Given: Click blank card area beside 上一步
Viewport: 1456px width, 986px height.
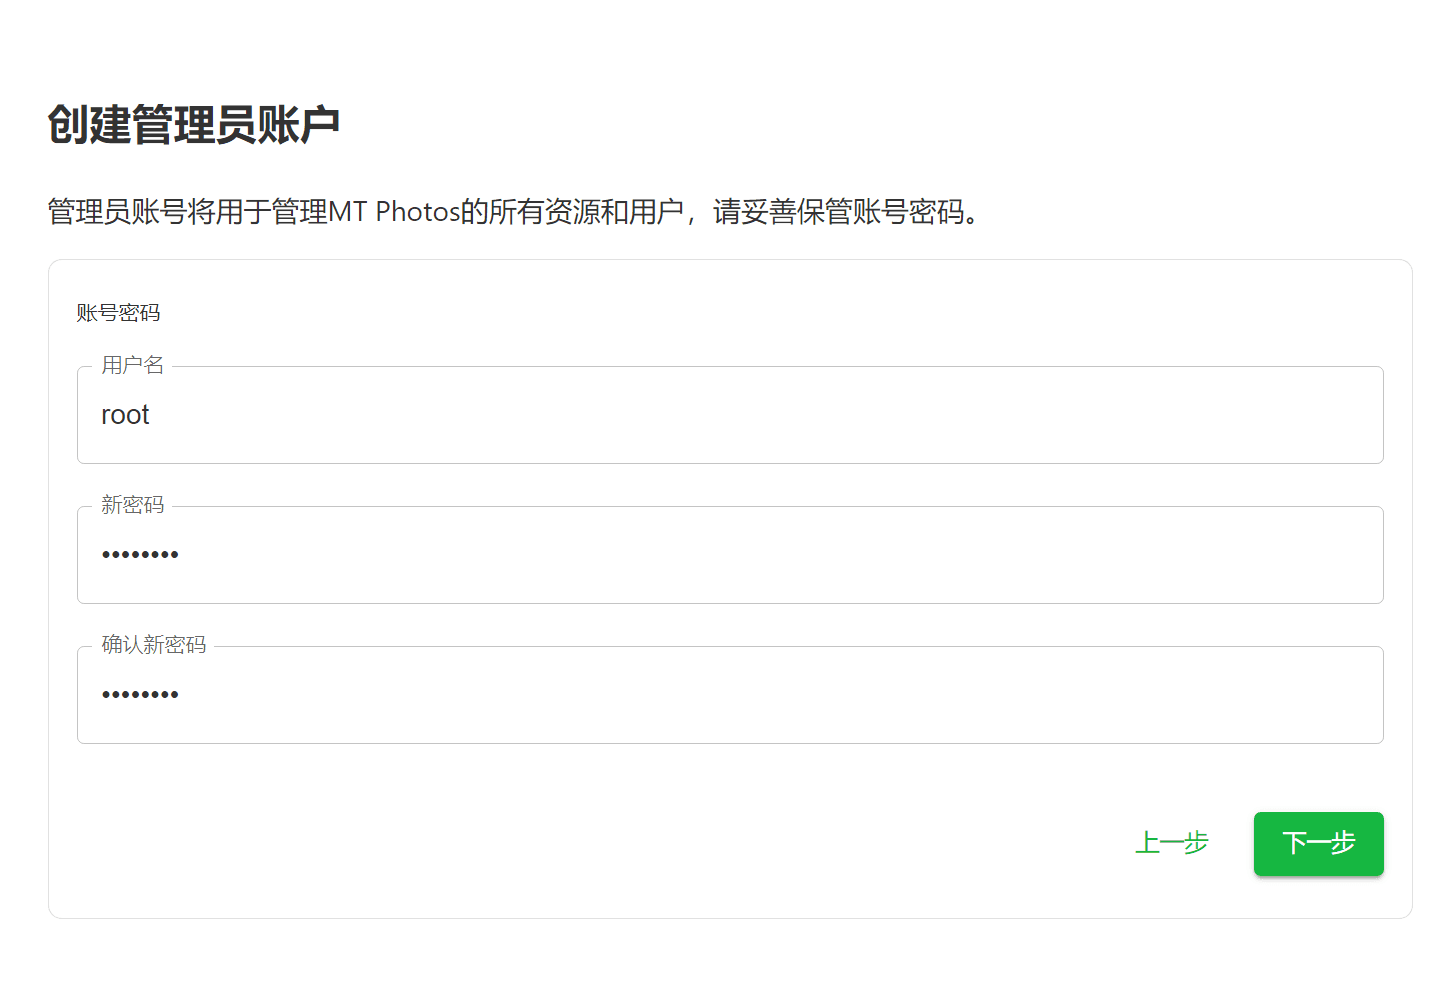Looking at the screenshot, I should [600, 843].
